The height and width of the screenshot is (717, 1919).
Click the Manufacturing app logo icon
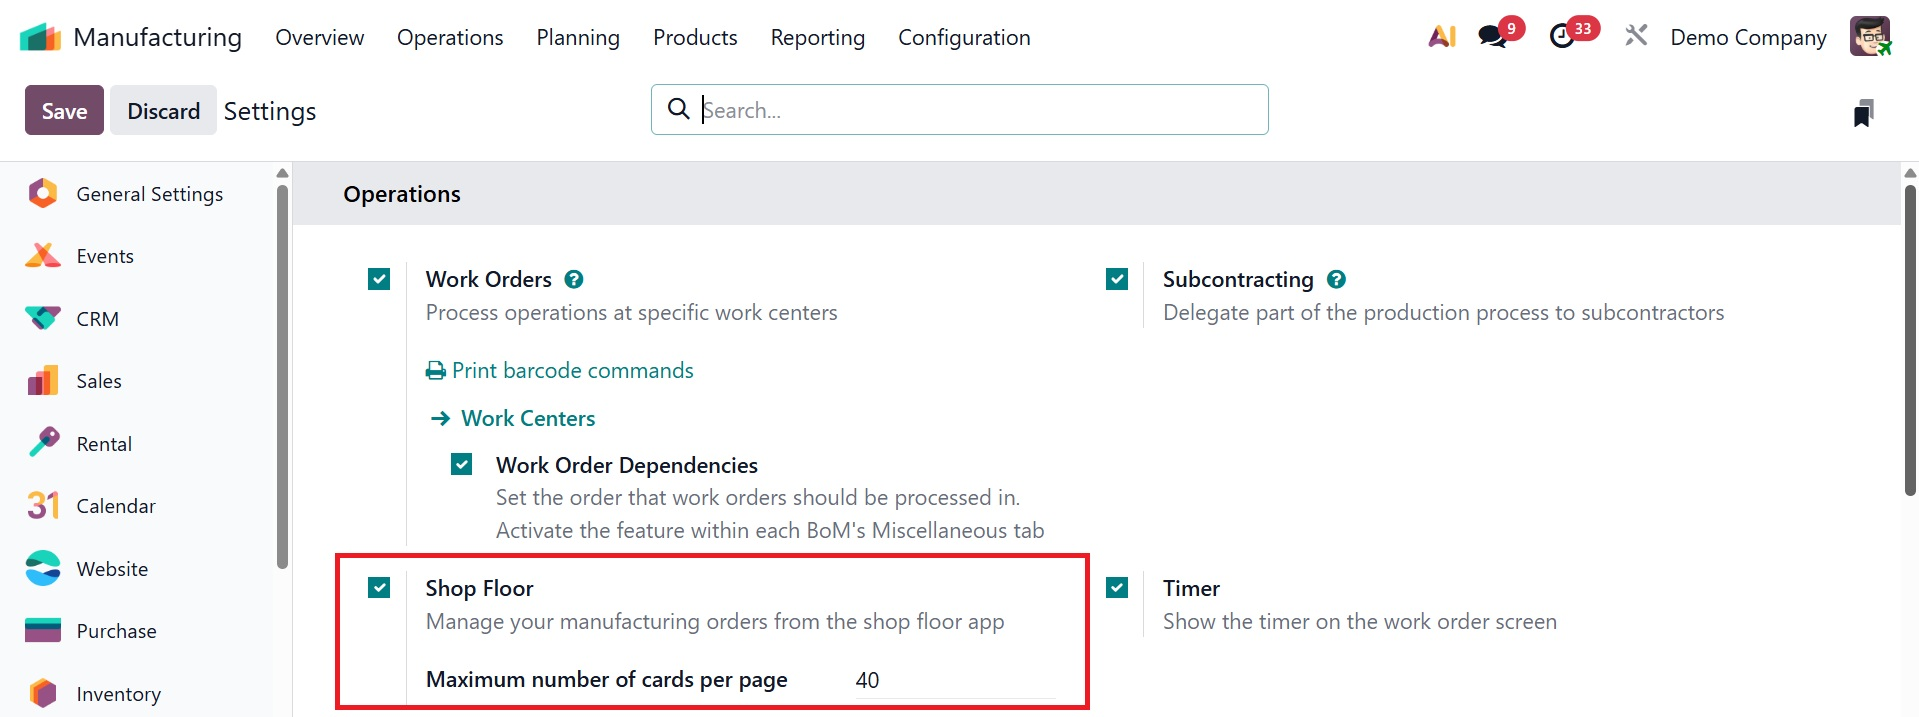point(40,37)
